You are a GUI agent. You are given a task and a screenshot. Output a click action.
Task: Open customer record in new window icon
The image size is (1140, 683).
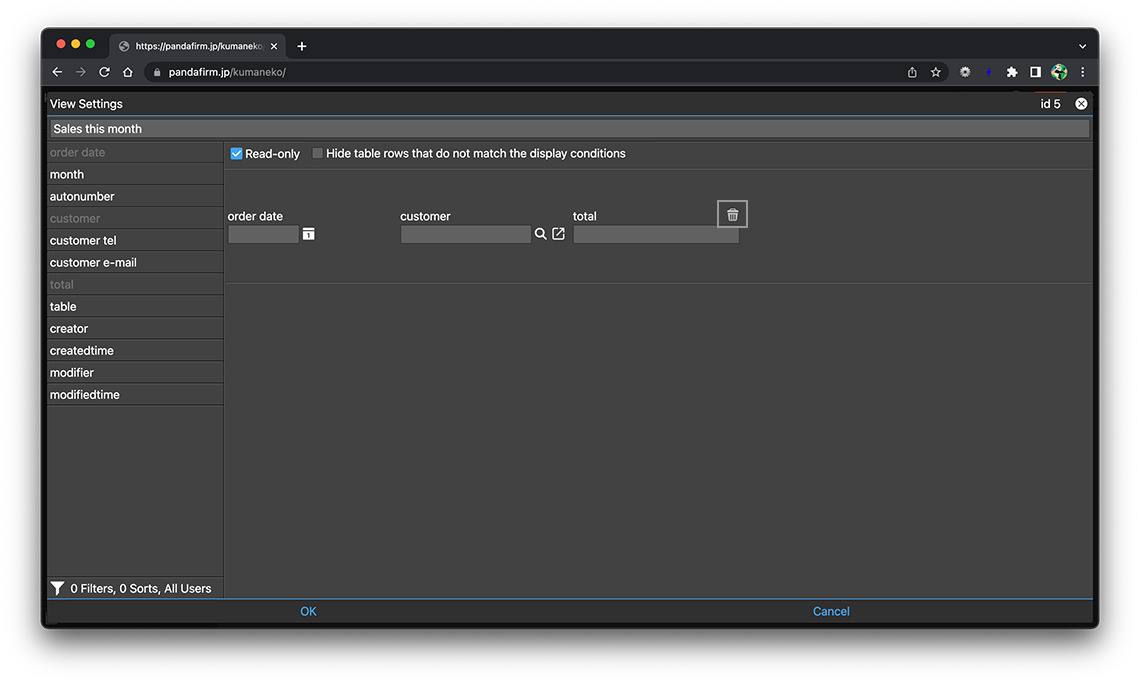(x=559, y=234)
